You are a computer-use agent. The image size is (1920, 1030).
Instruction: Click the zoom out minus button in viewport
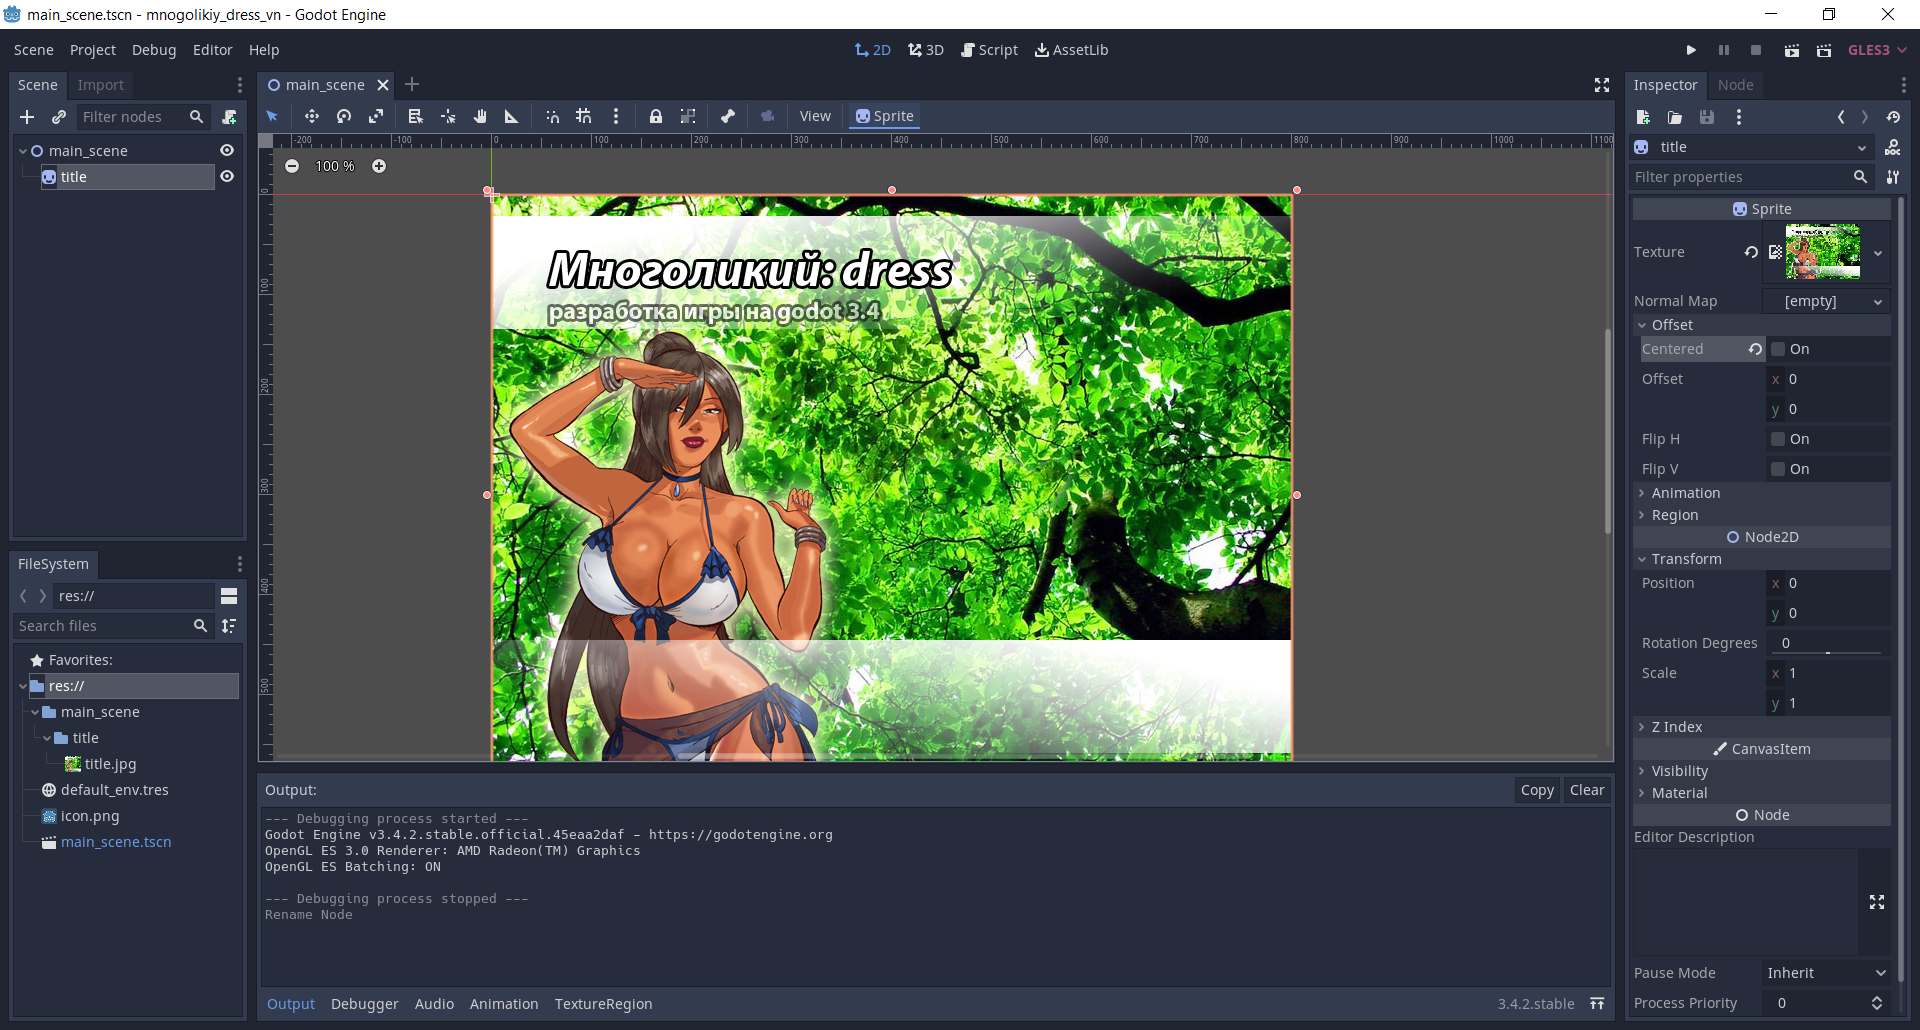[292, 166]
